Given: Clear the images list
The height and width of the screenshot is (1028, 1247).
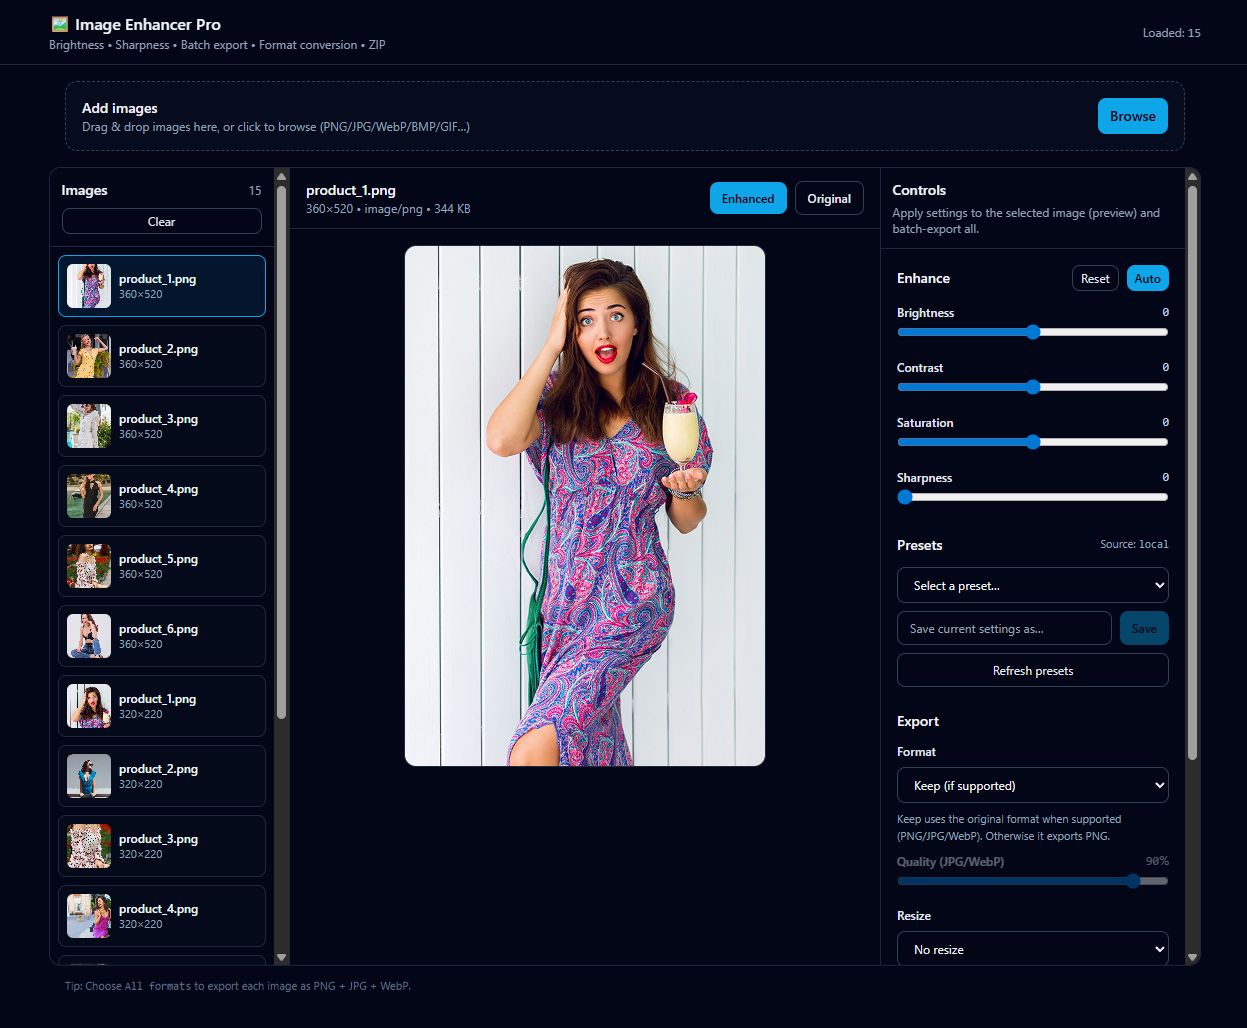Looking at the screenshot, I should tap(162, 221).
